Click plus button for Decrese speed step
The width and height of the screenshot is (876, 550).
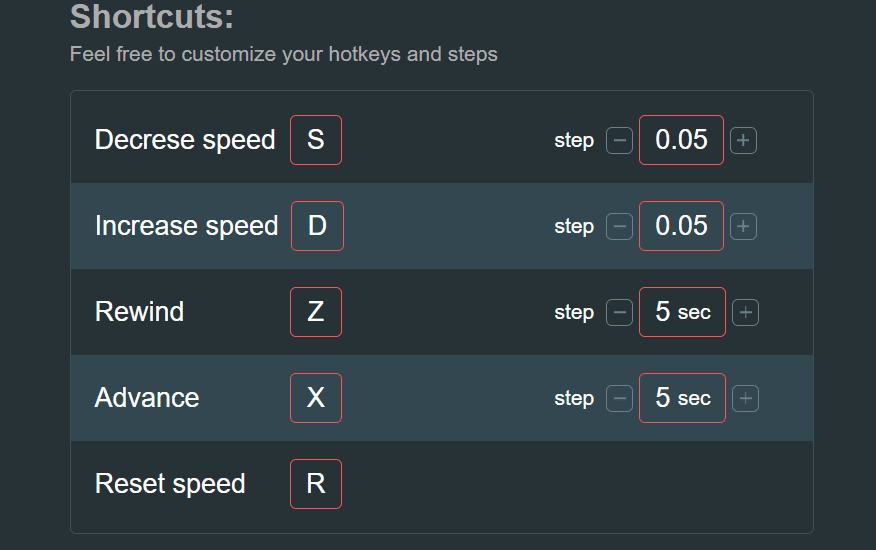[x=743, y=141]
